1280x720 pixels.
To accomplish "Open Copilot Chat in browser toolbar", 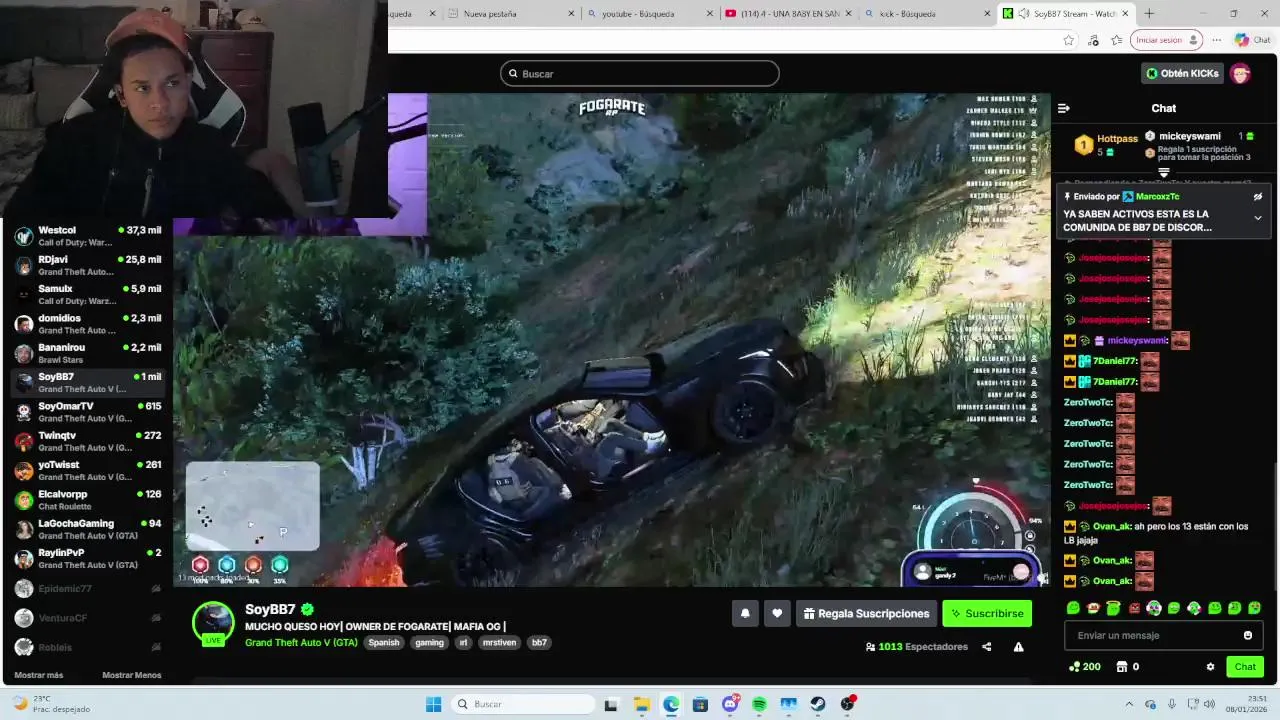I will [1252, 40].
